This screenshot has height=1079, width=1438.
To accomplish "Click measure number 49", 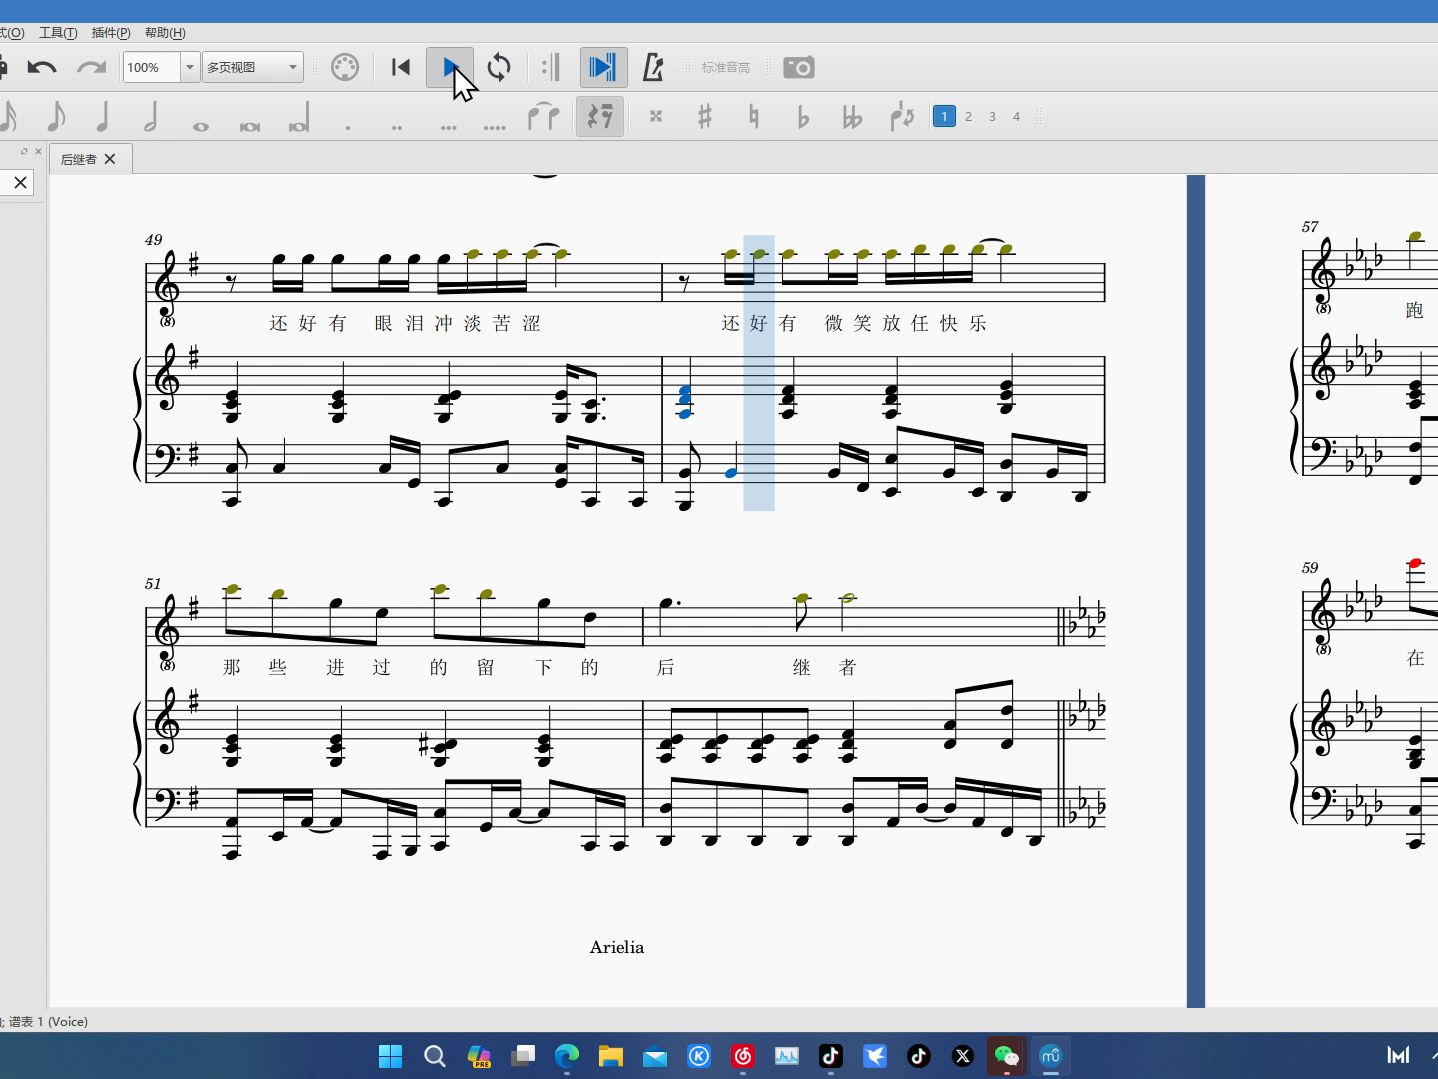I will coord(153,240).
